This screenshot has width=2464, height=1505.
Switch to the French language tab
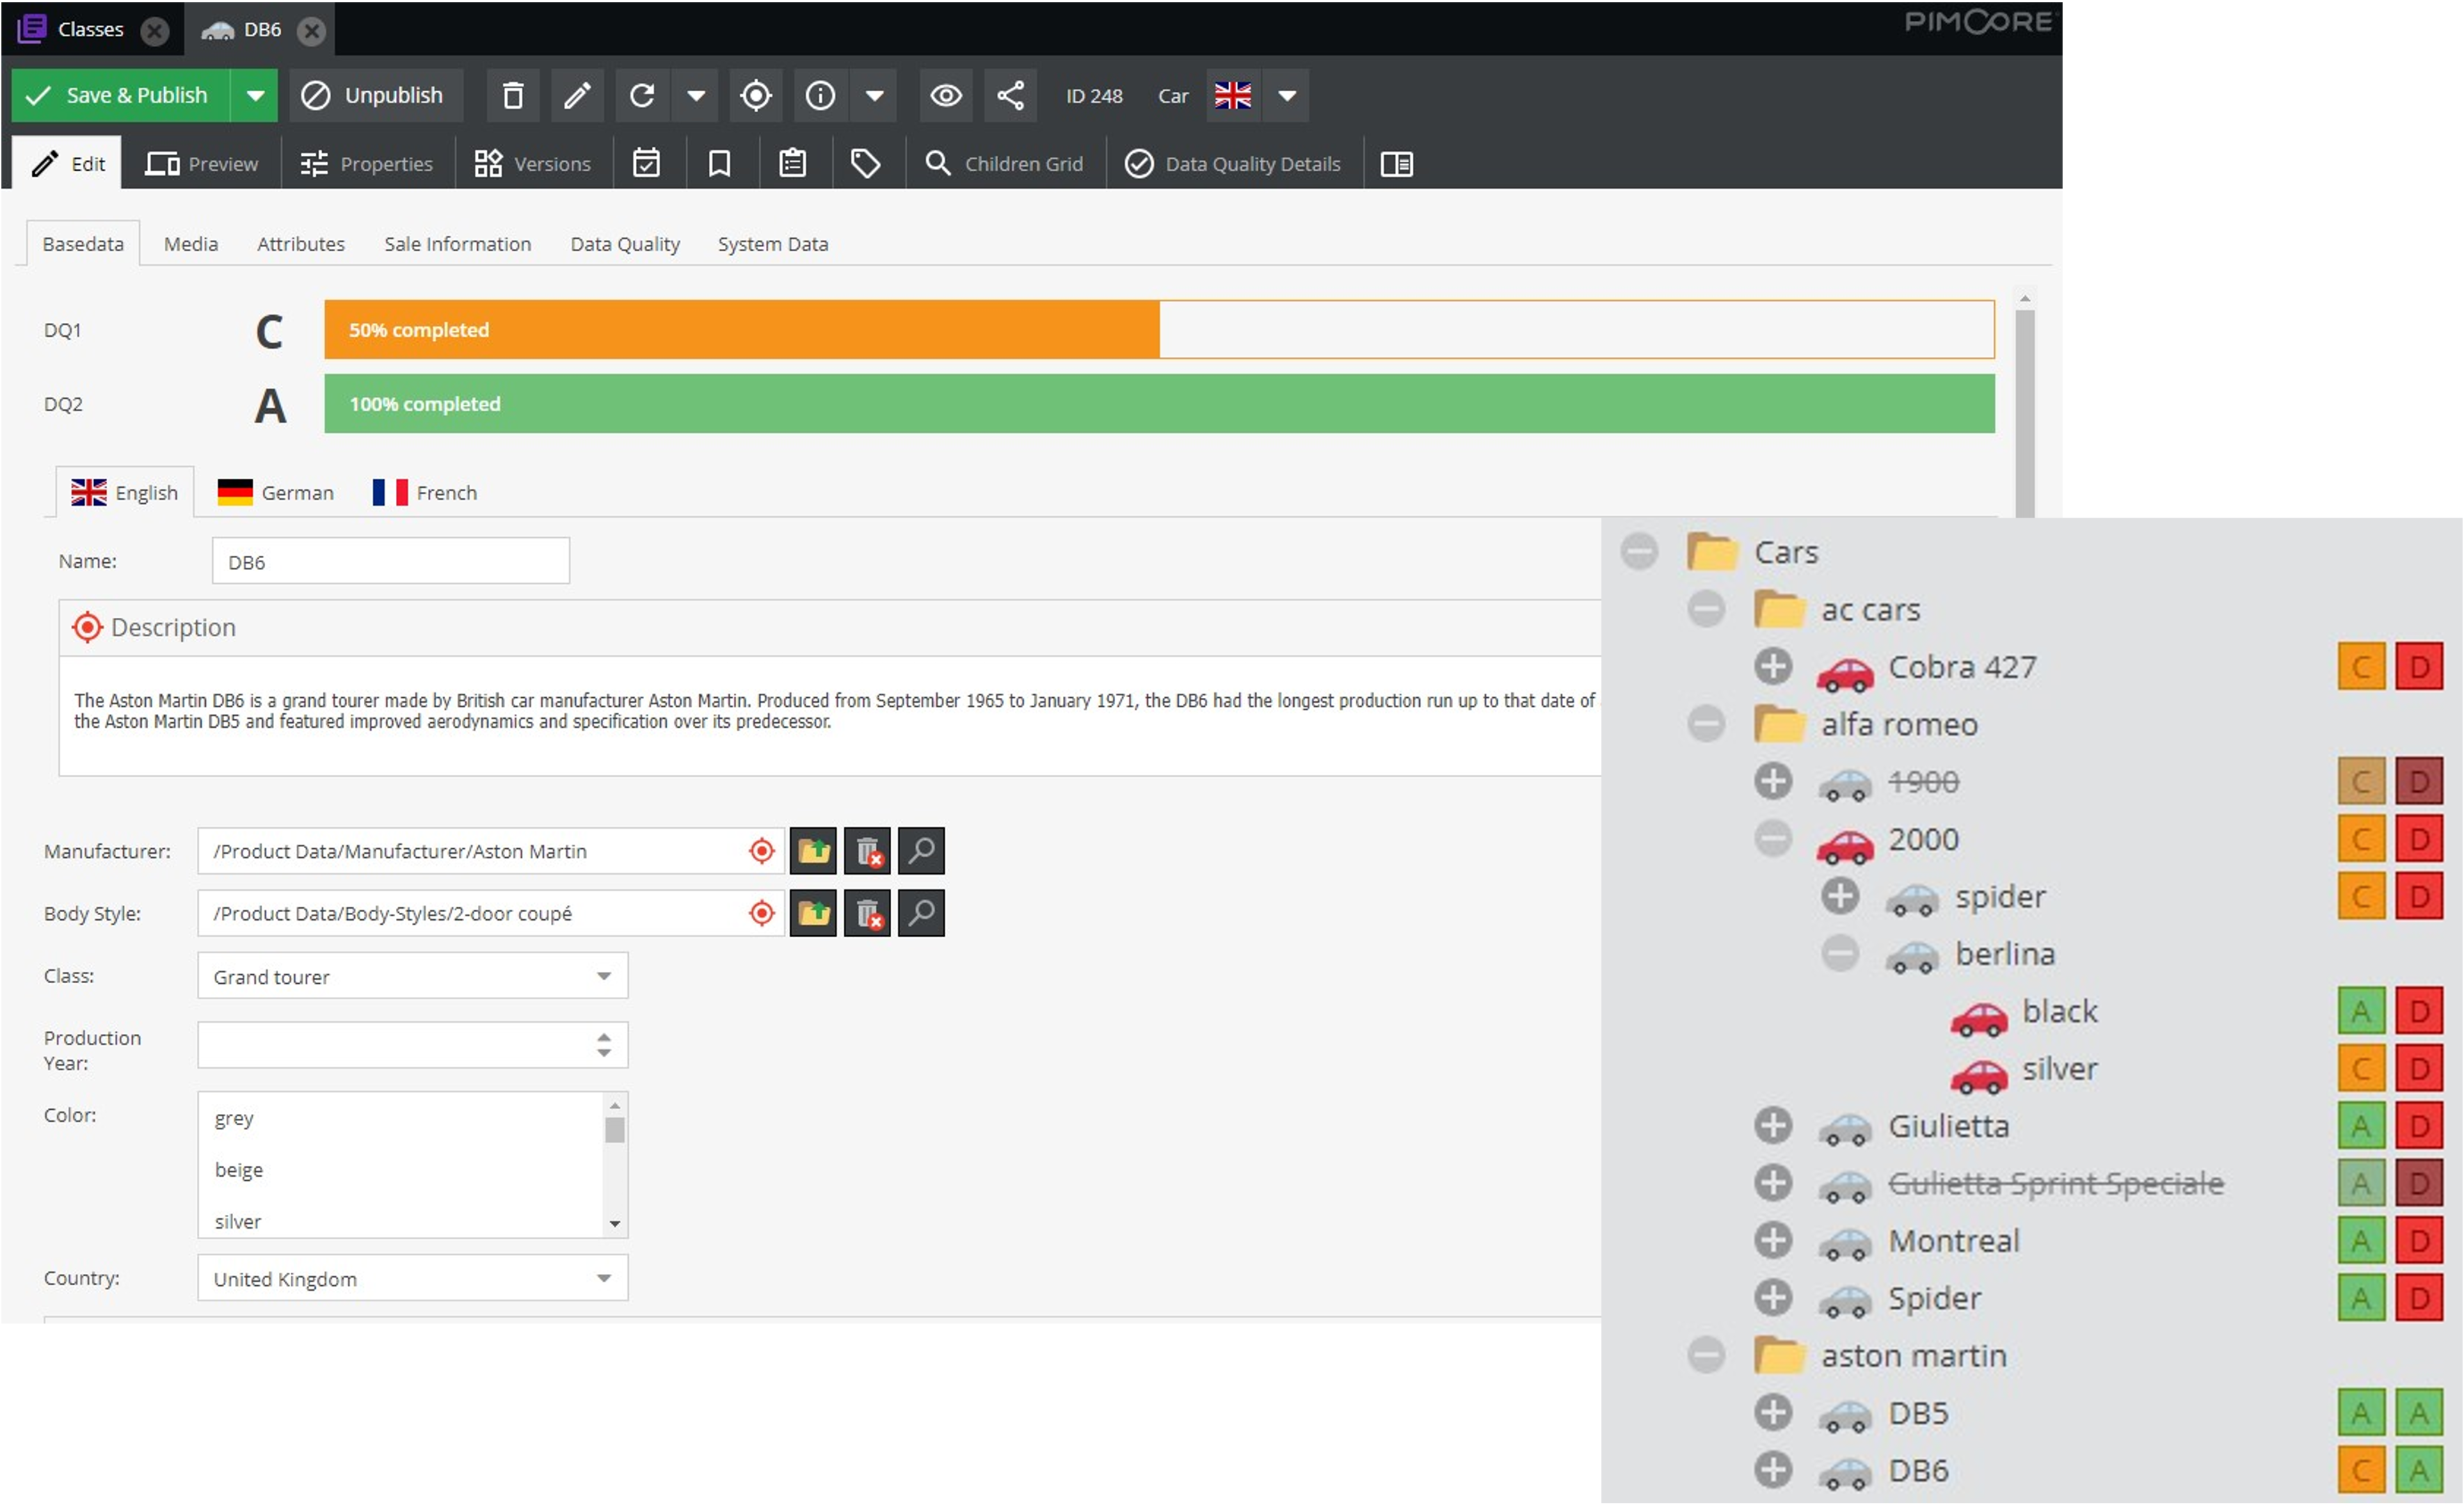coord(425,493)
